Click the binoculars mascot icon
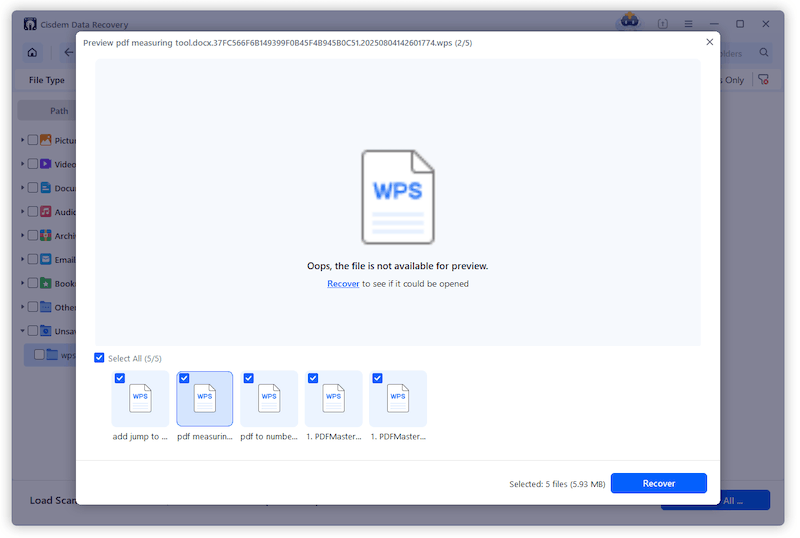The image size is (800, 538). point(630,21)
